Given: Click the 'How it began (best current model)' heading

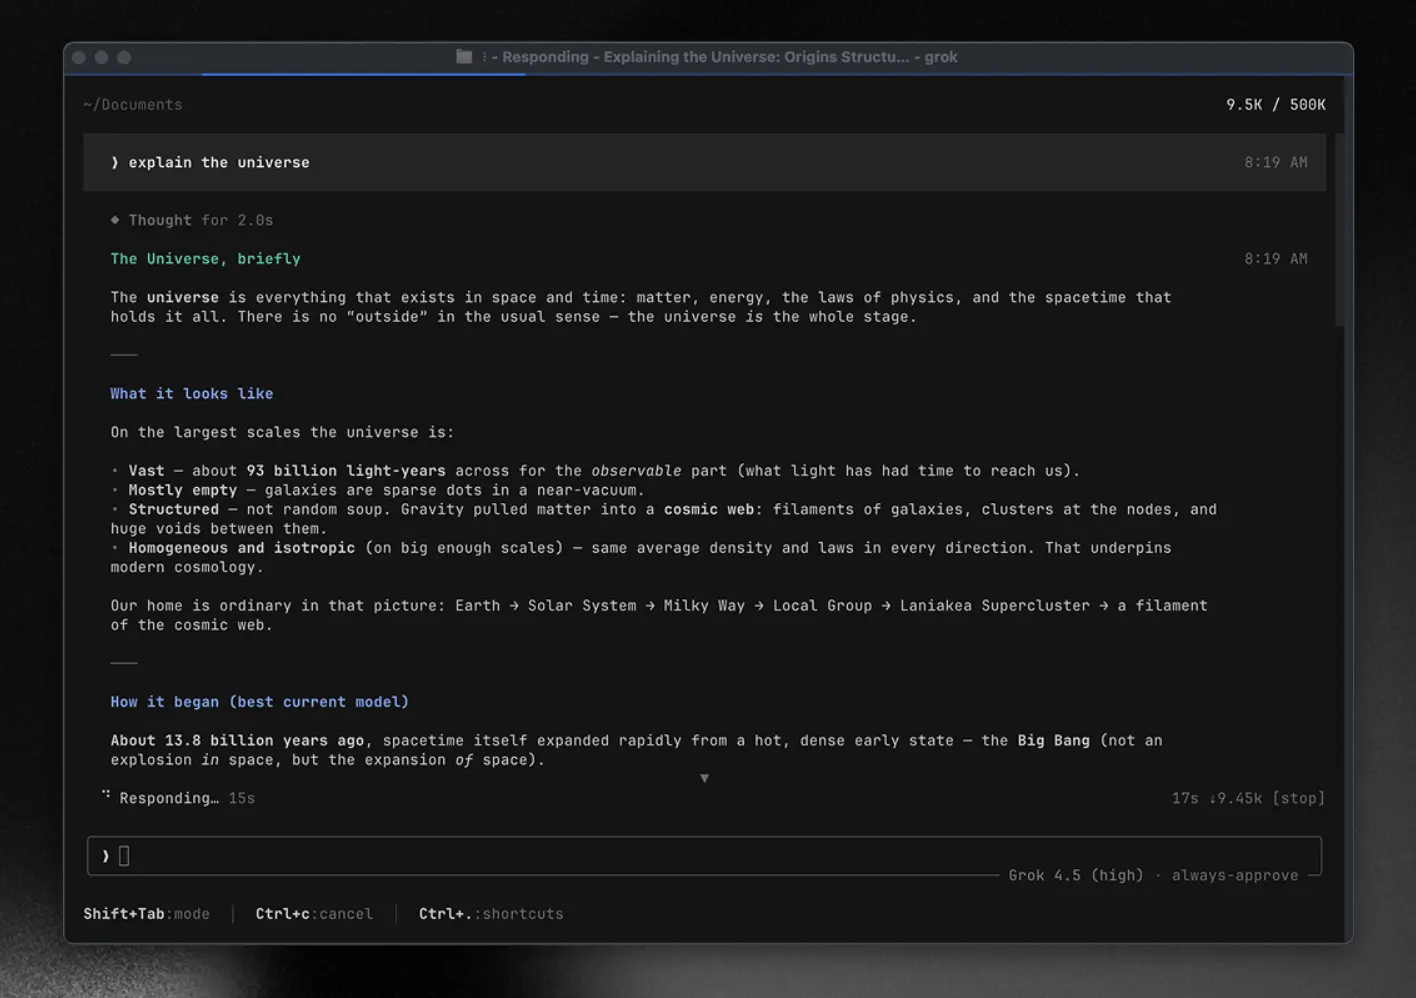Looking at the screenshot, I should [260, 702].
